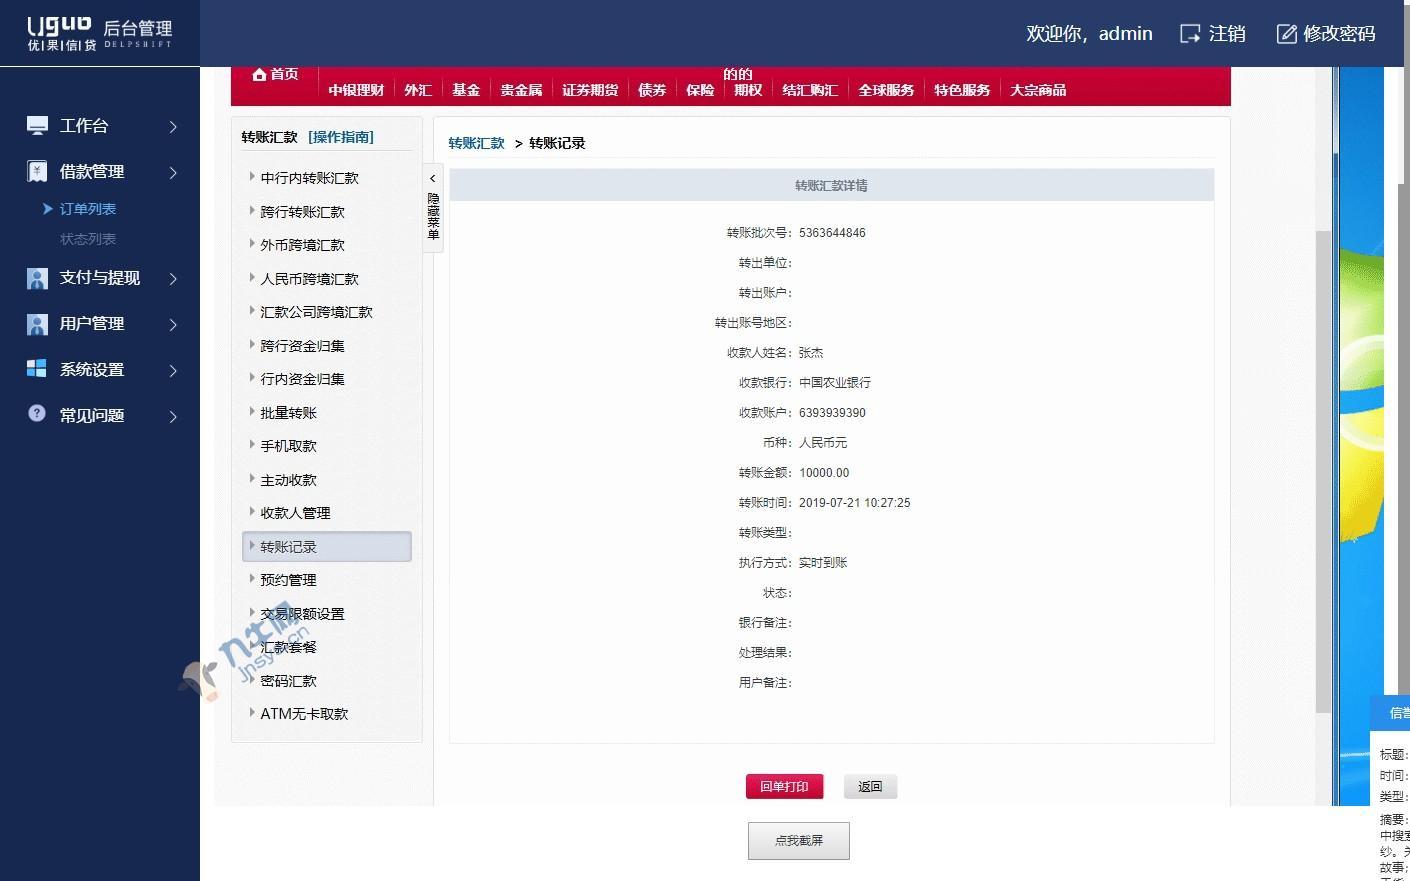Select 全球服务 in navigation bar
The height and width of the screenshot is (881, 1410).
tap(886, 90)
